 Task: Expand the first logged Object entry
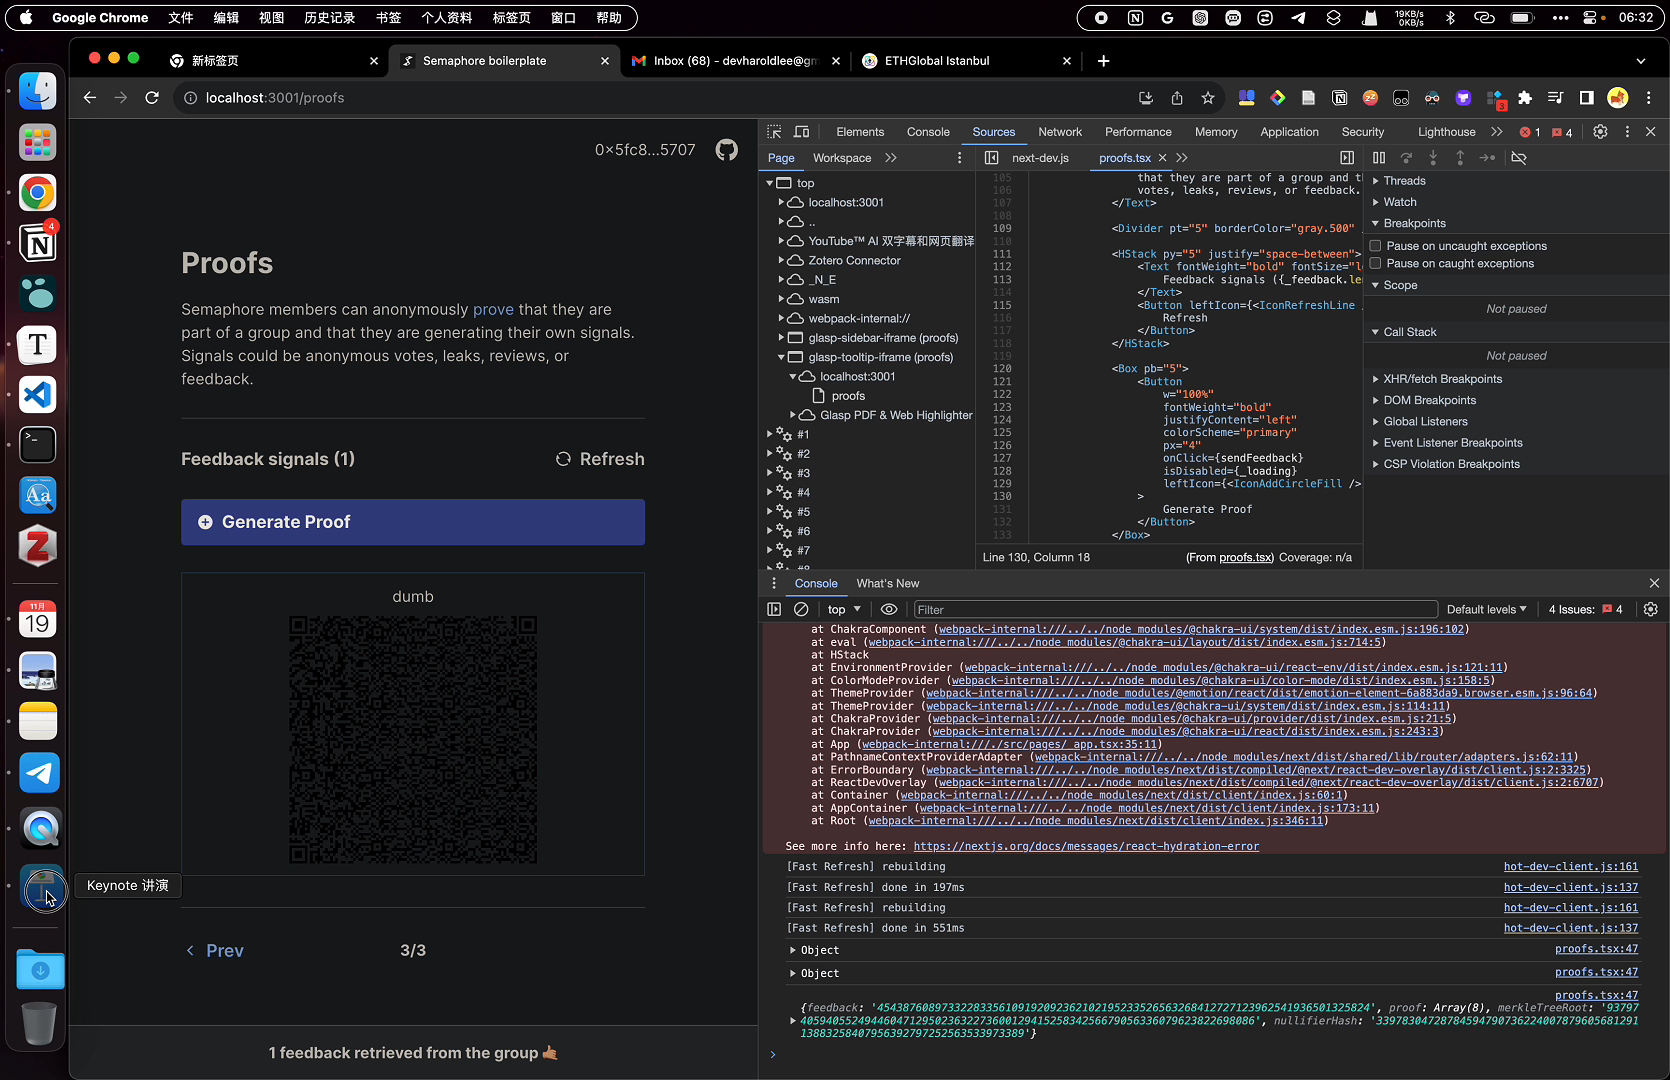point(792,950)
